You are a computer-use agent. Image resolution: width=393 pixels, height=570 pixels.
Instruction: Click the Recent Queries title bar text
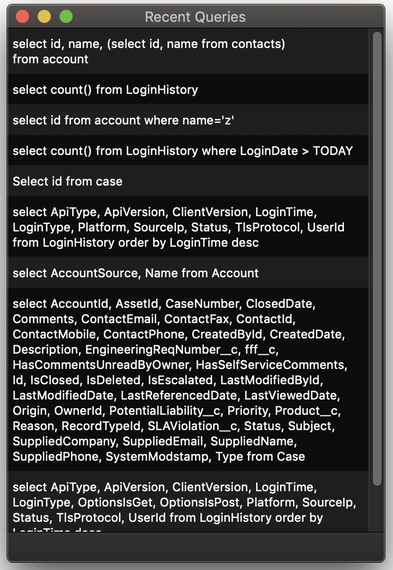(195, 17)
